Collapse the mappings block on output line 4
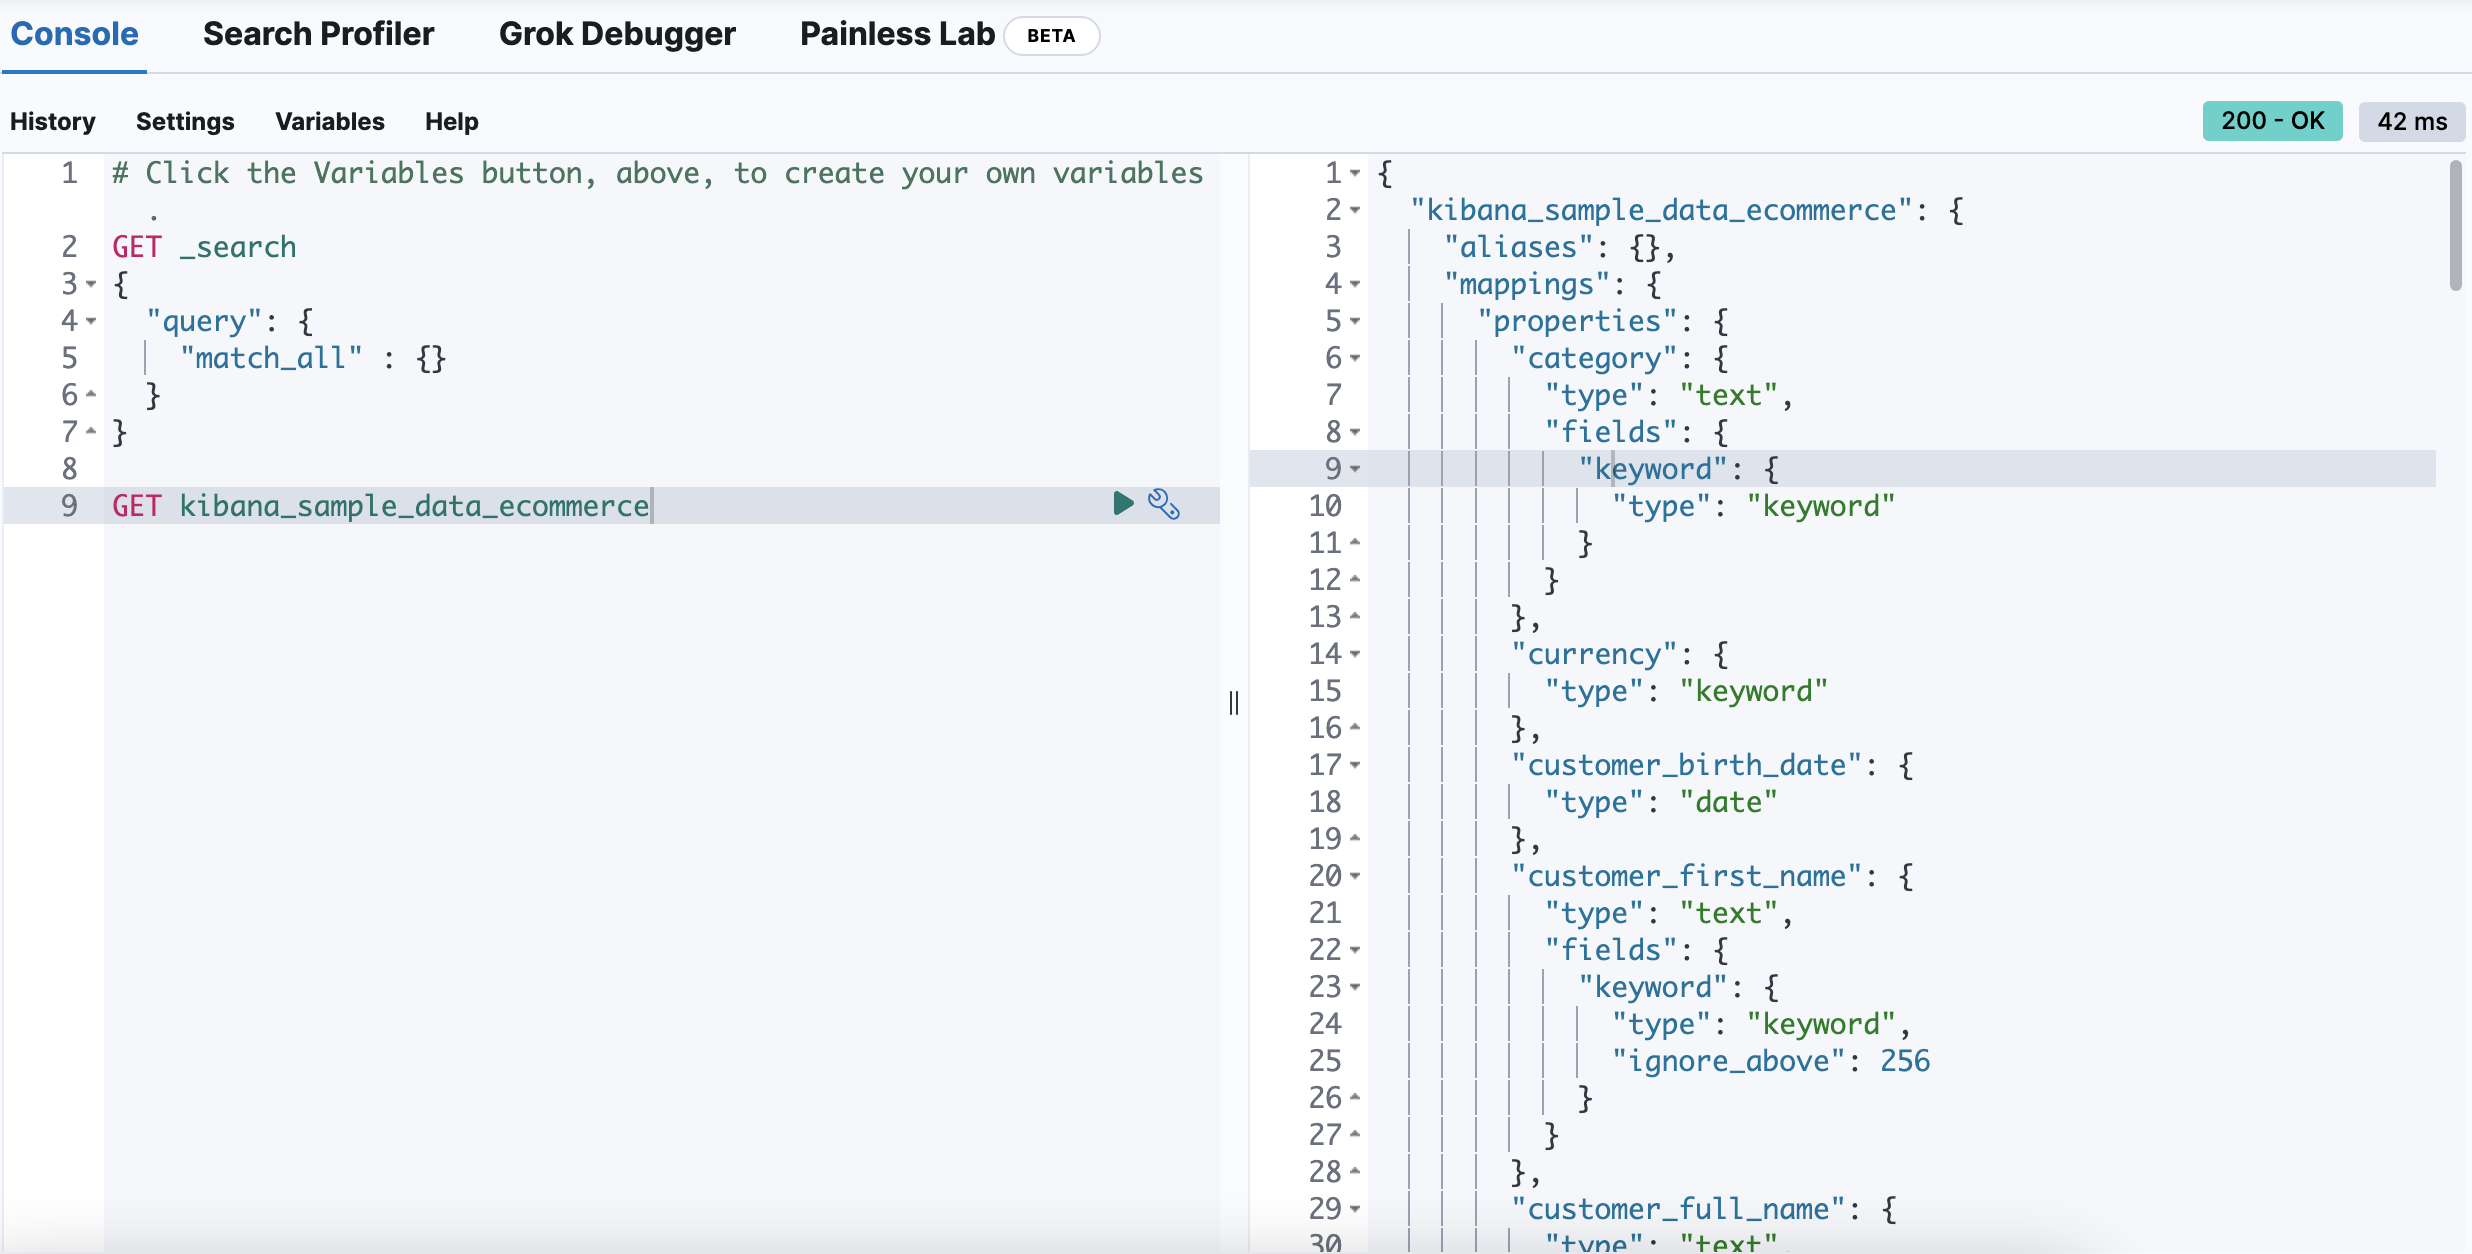Viewport: 2472px width, 1254px height. [1355, 284]
